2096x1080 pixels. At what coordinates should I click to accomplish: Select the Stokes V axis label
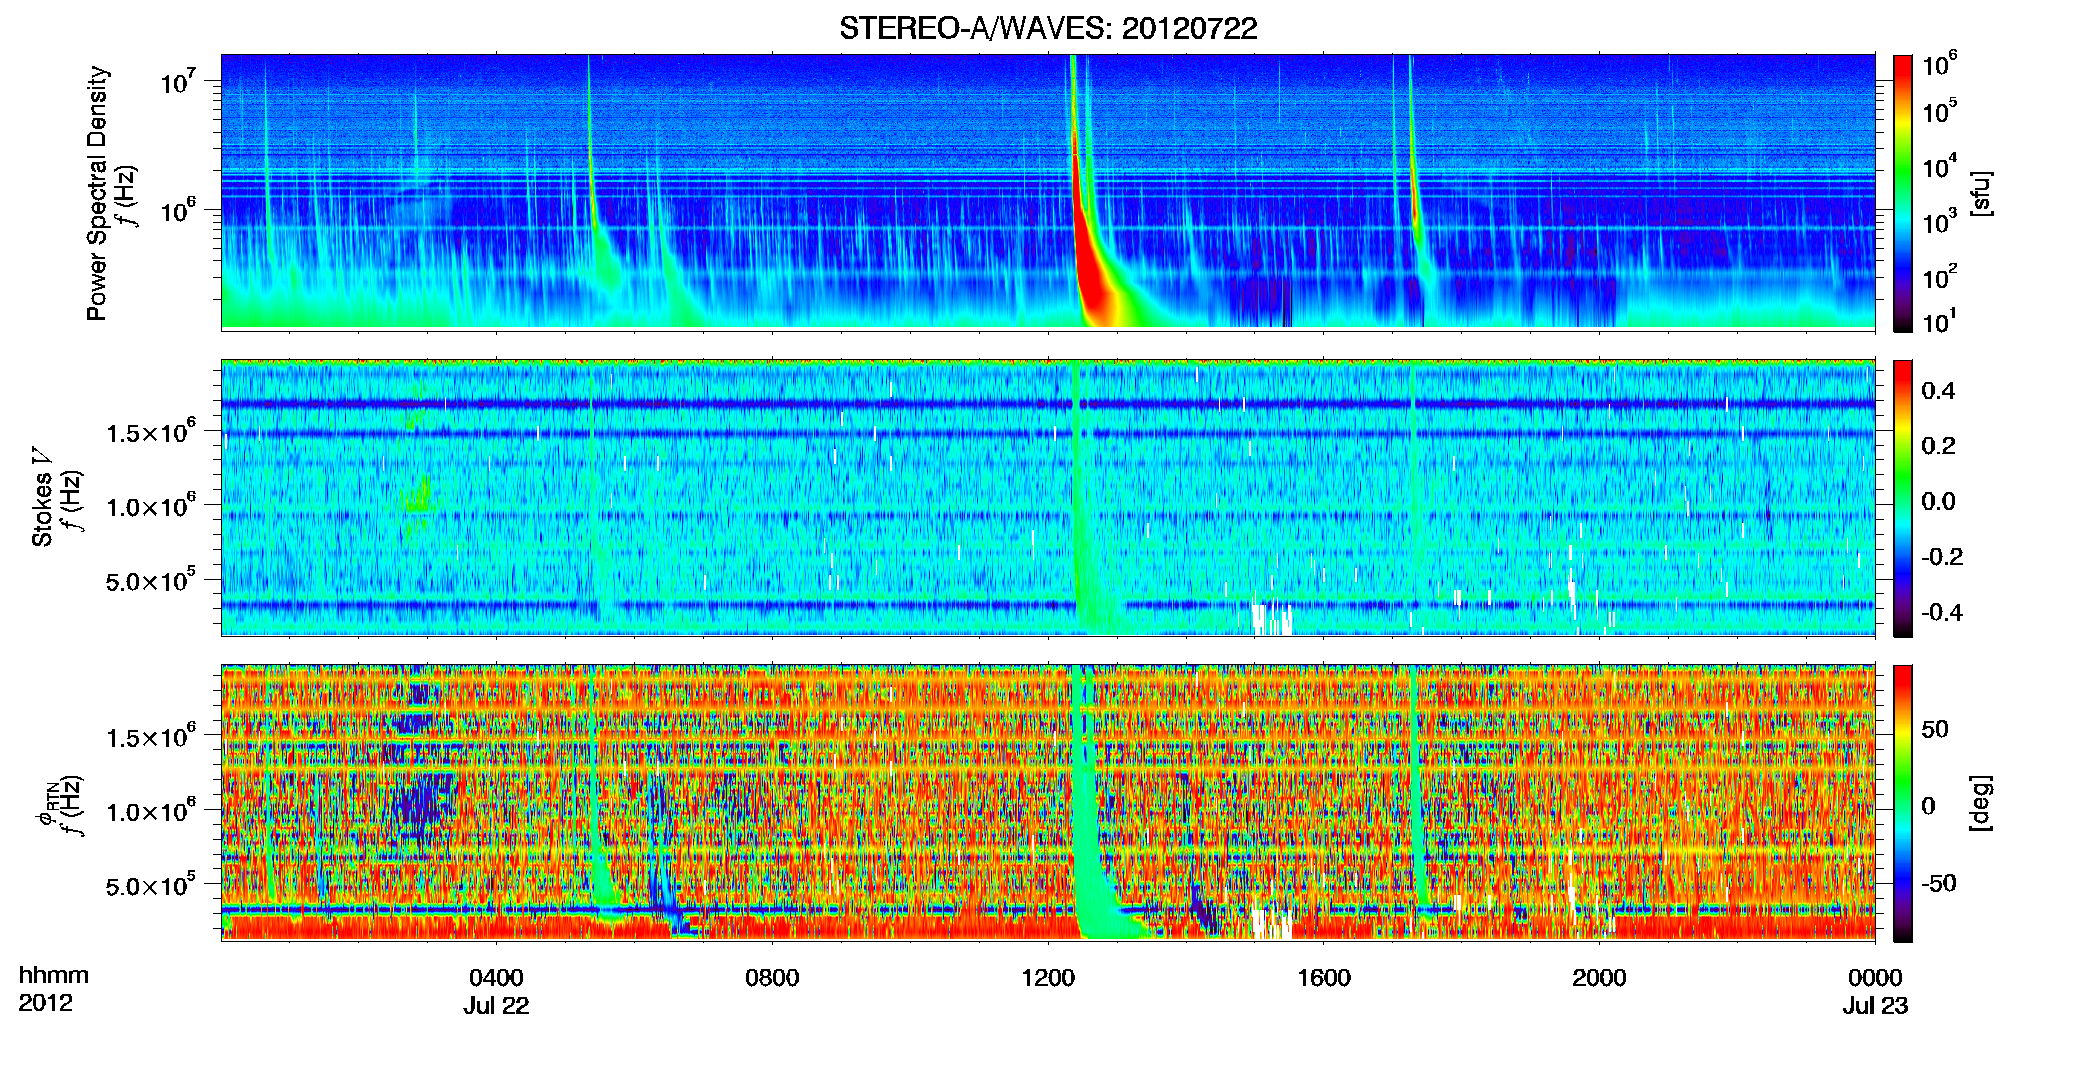coord(42,498)
